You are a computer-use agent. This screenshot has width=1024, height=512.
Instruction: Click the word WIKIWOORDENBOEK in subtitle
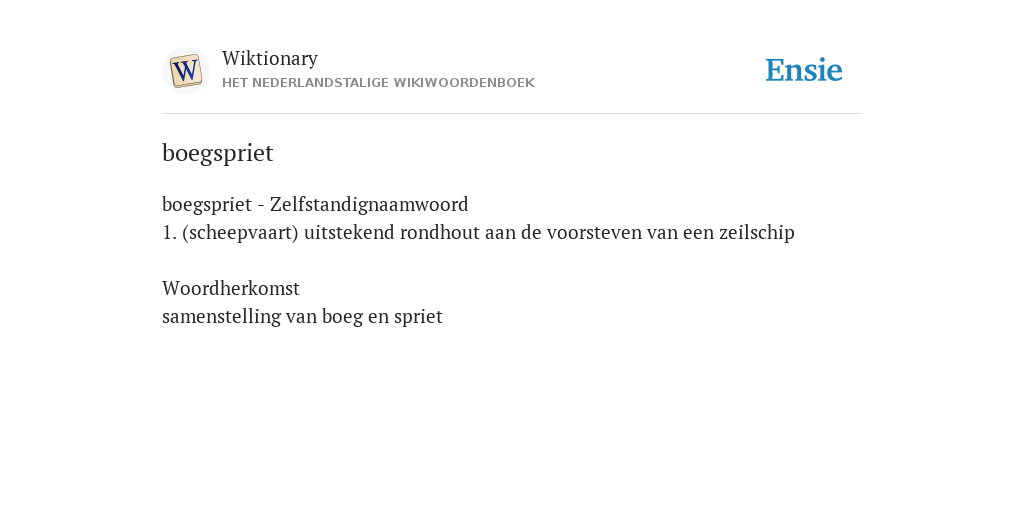pos(464,83)
